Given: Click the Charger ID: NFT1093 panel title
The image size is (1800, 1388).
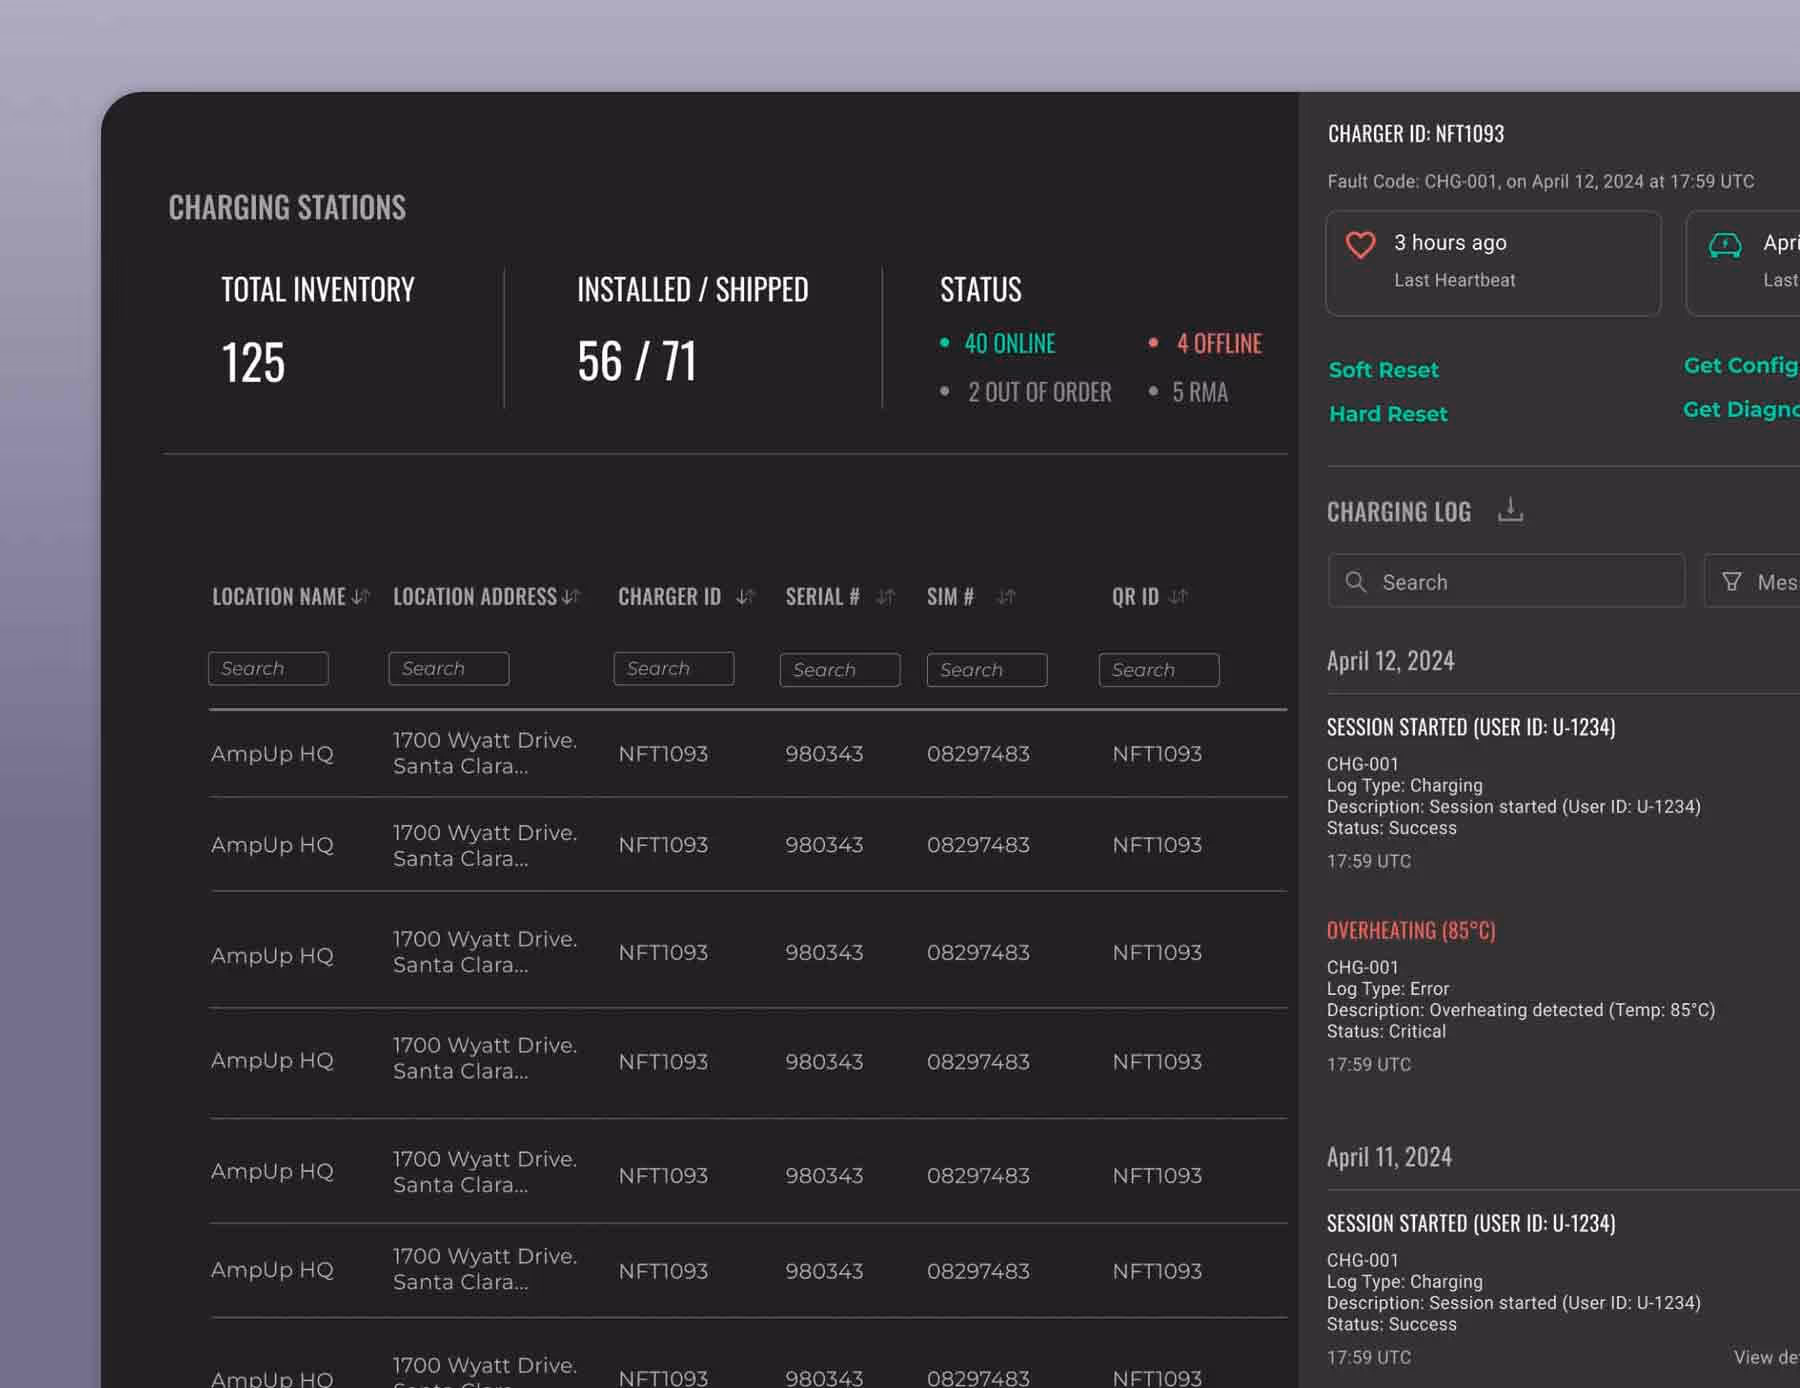Looking at the screenshot, I should click(x=1416, y=134).
